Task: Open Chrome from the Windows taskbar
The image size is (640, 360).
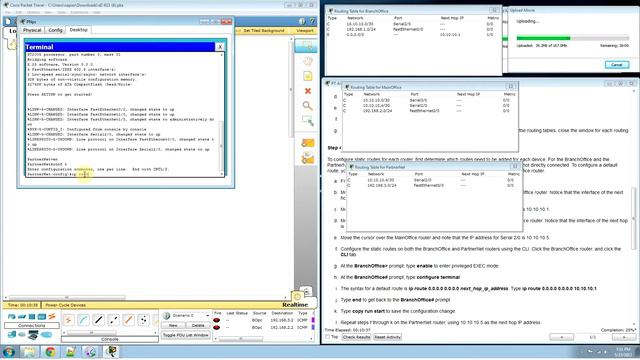Action: coord(50,352)
